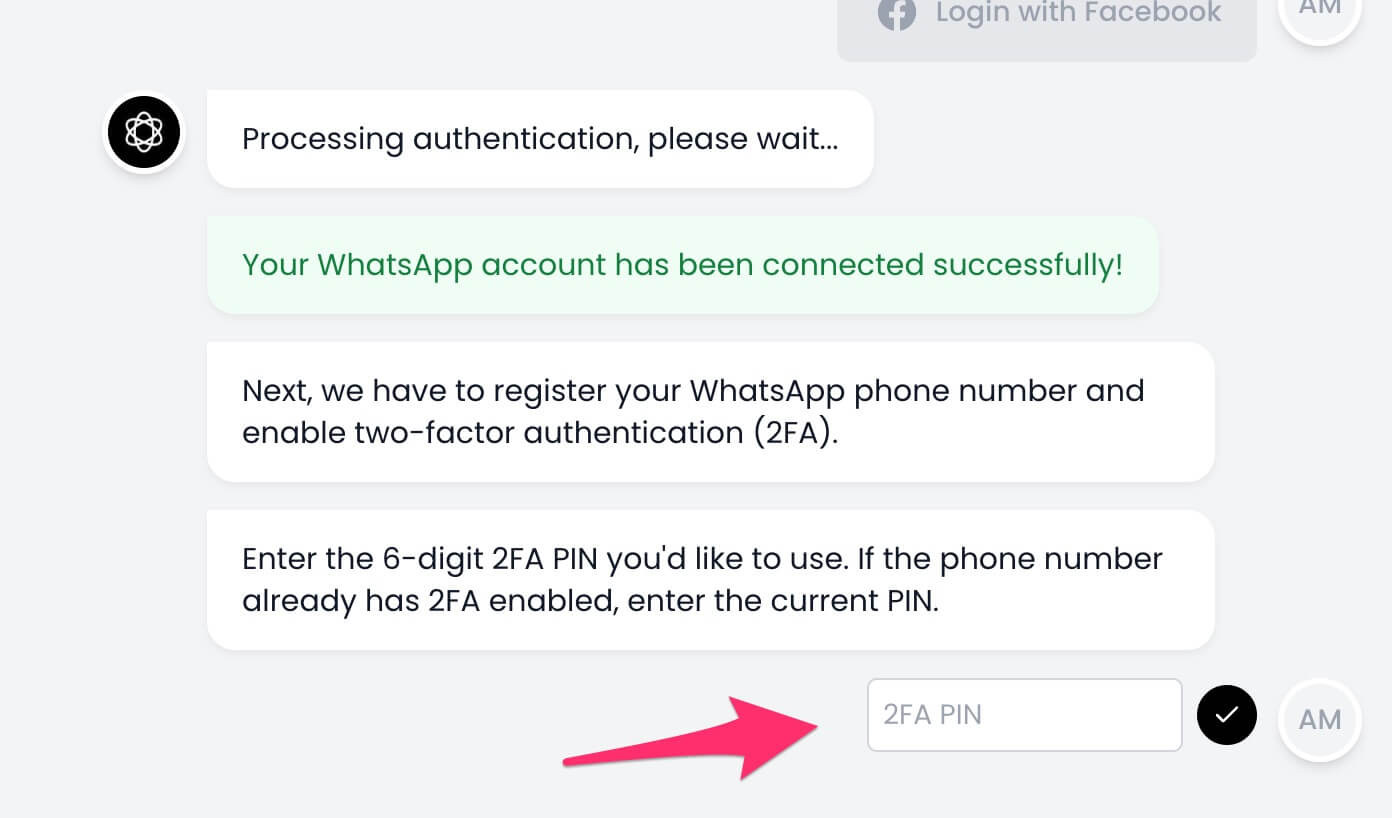
Task: Submit PIN with the black checkmark button
Action: [x=1227, y=715]
